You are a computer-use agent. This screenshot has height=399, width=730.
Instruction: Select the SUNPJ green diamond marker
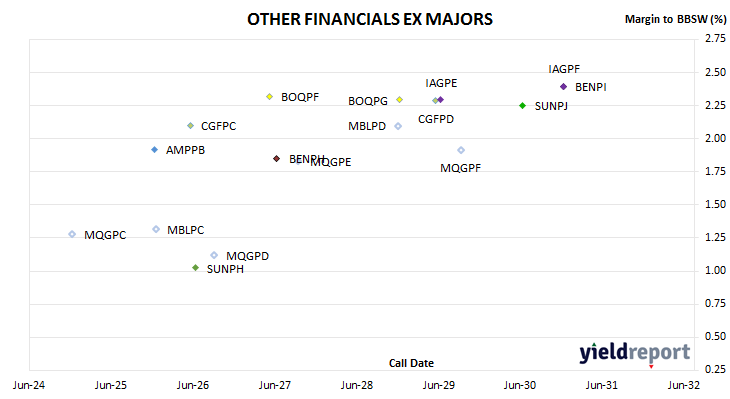[x=523, y=106]
